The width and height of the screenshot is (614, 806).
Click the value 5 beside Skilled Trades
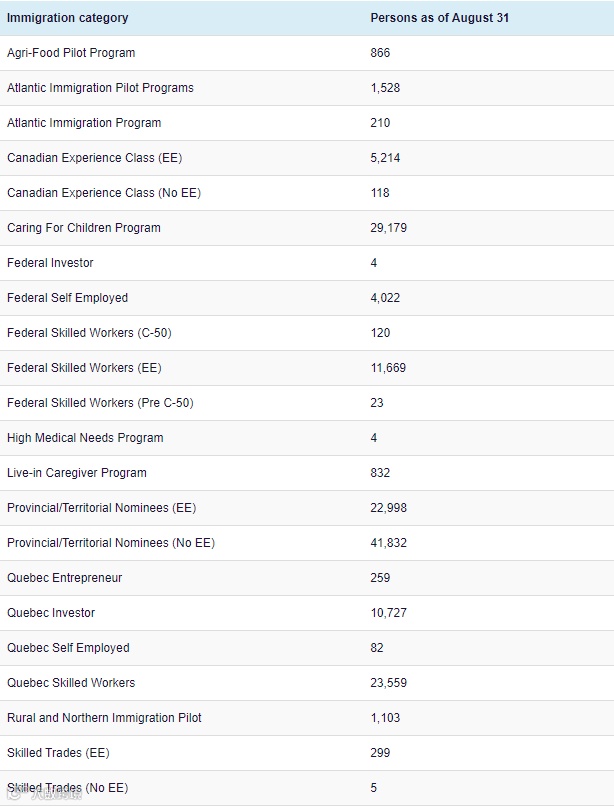coord(374,787)
